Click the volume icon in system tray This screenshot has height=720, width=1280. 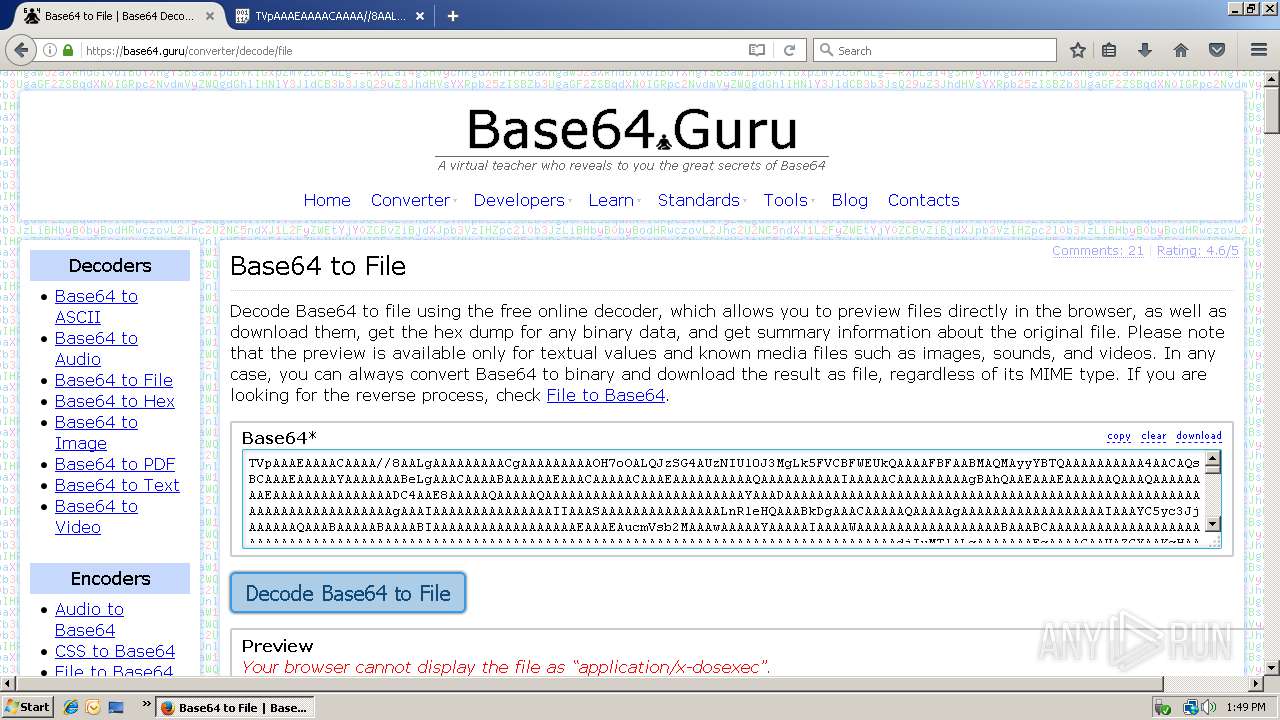pyautogui.click(x=1209, y=707)
